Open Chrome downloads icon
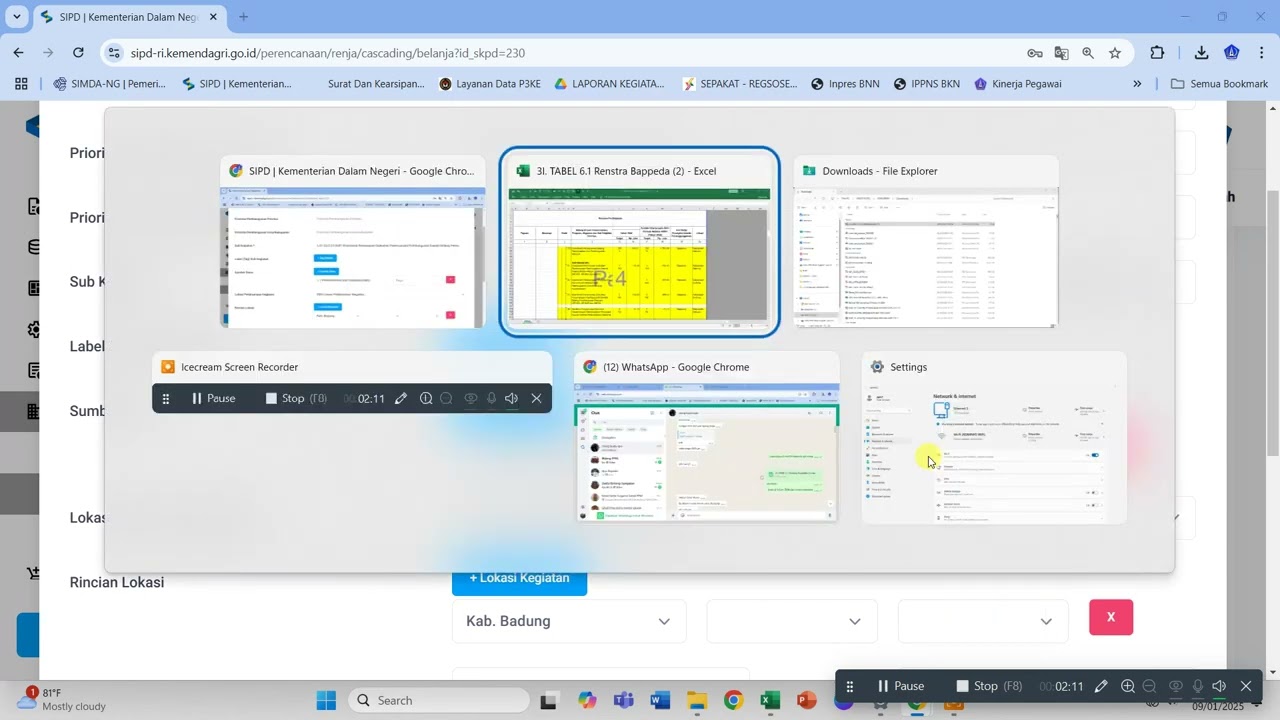 click(1201, 53)
